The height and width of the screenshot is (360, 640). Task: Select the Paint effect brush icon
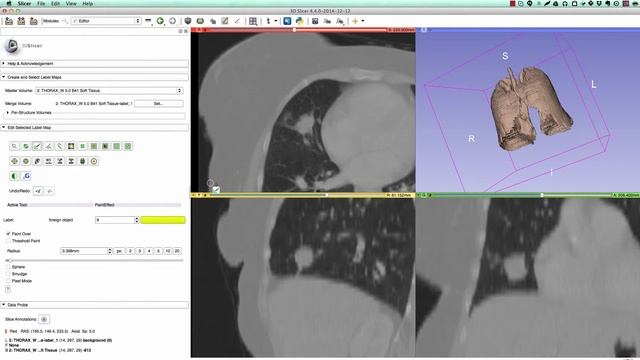pyautogui.click(x=37, y=146)
